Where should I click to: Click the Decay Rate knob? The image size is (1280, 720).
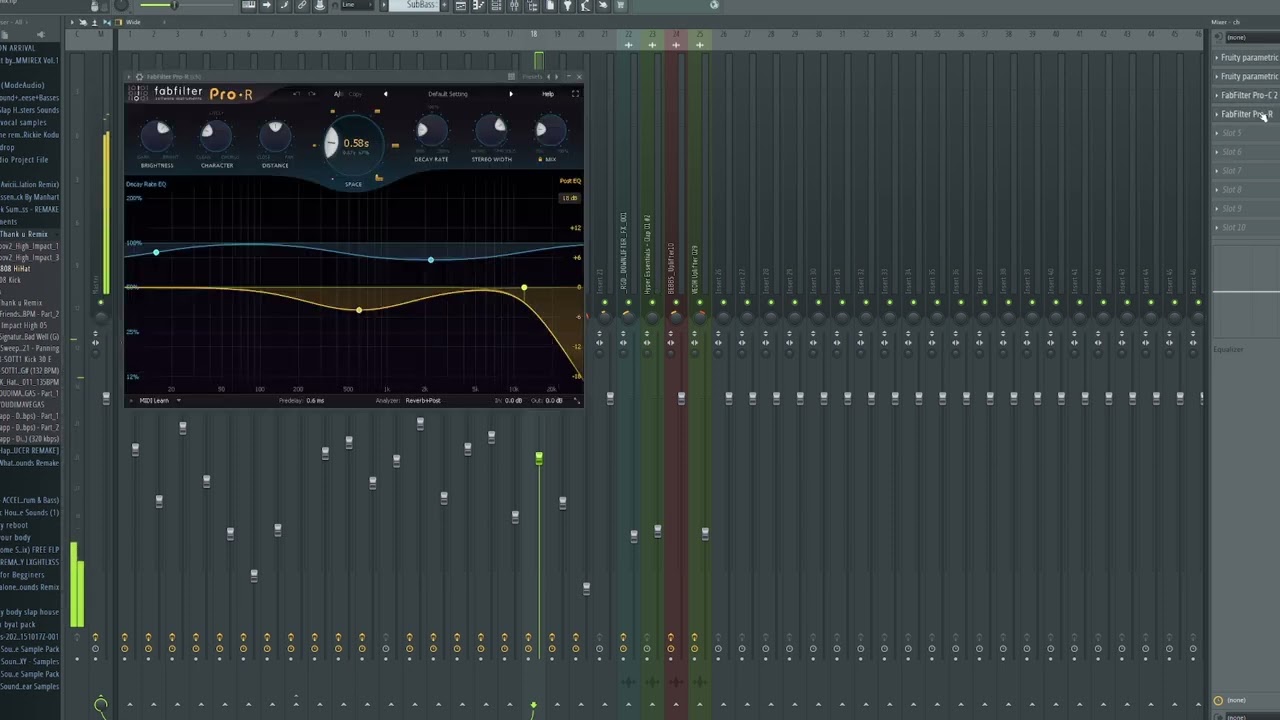tap(431, 131)
